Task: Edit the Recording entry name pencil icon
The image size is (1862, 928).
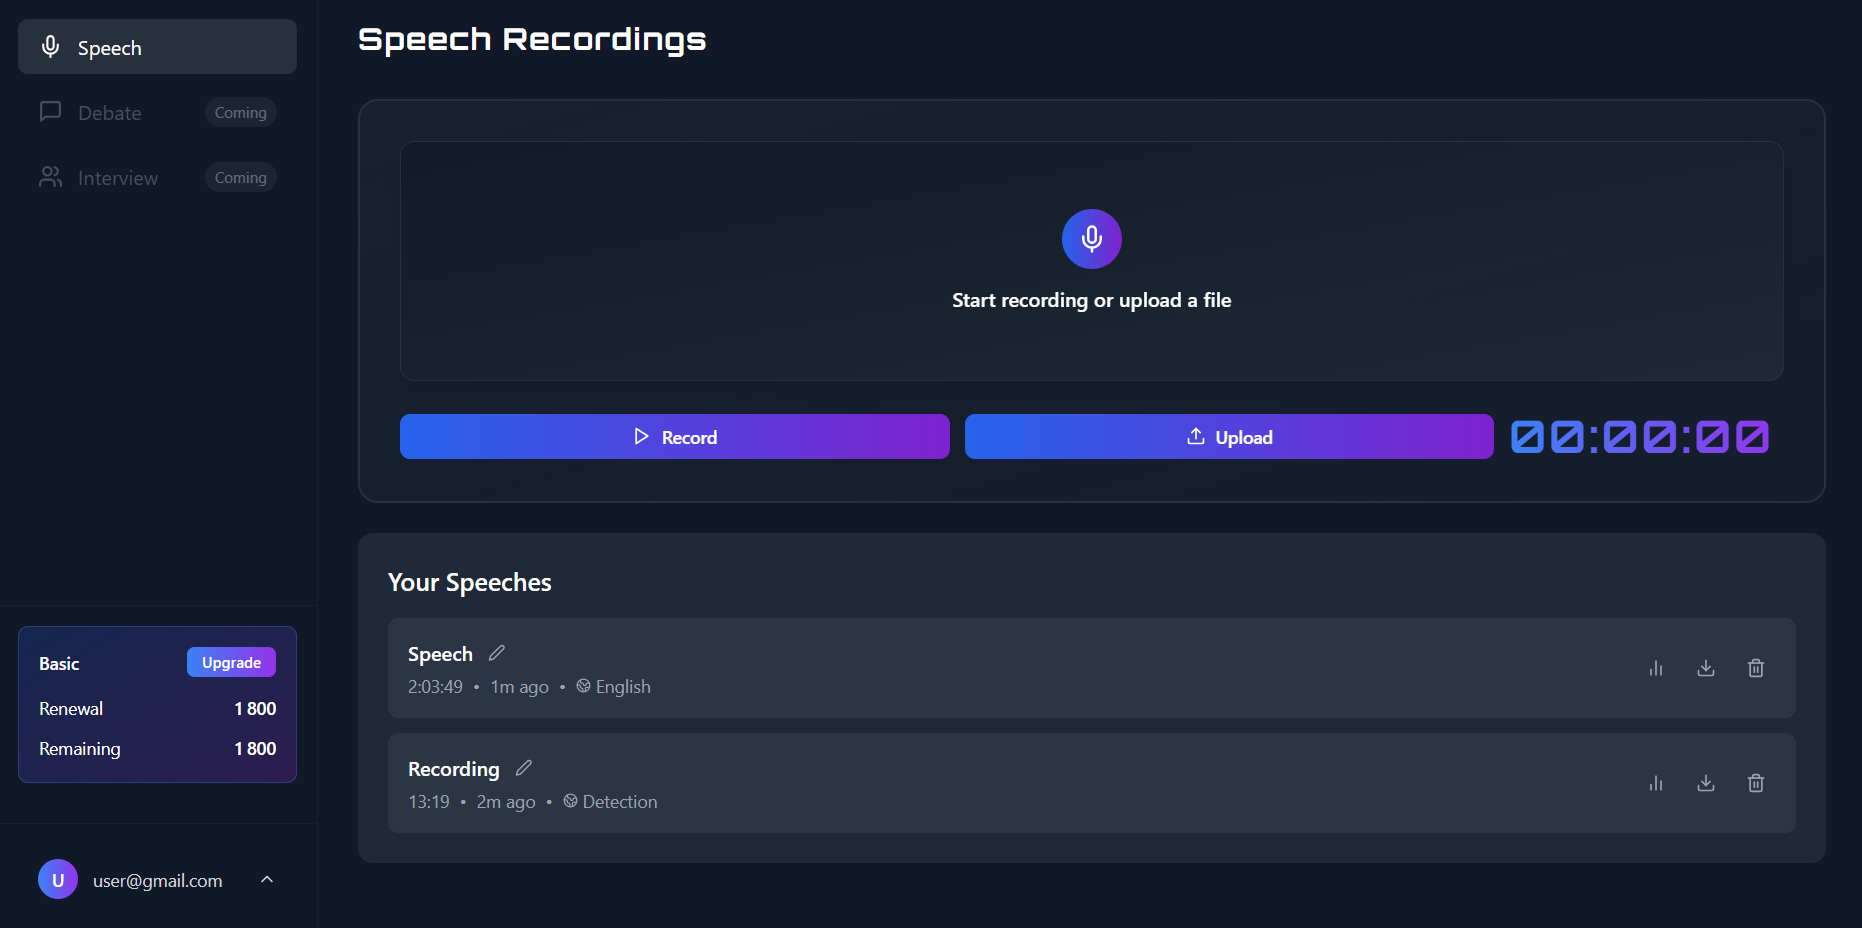Action: tap(523, 768)
